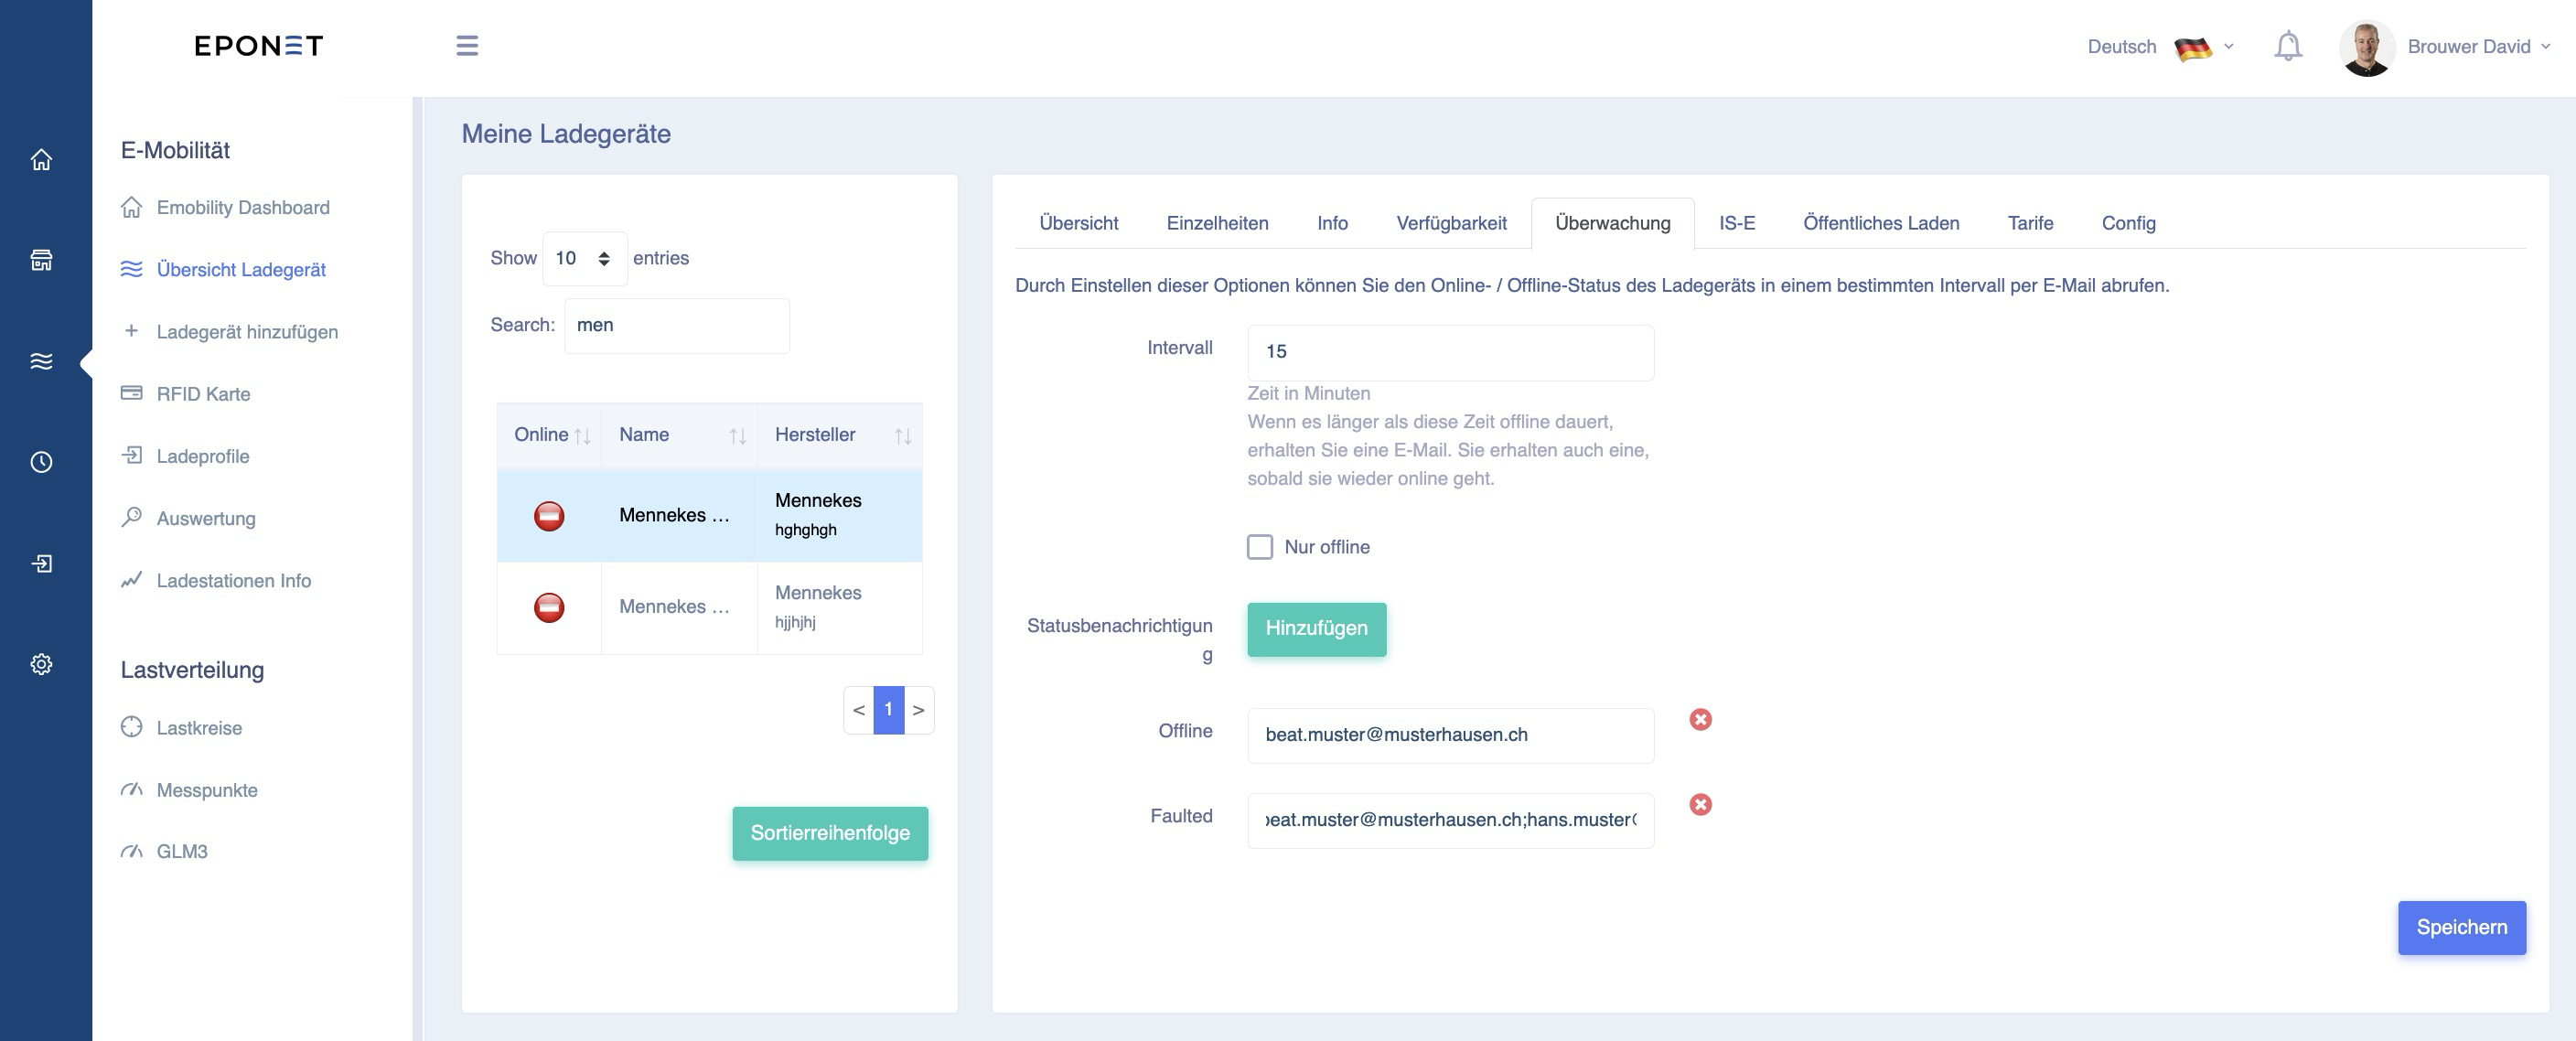Click the Speichern button
Image resolution: width=2576 pixels, height=1041 pixels.
coord(2461,927)
